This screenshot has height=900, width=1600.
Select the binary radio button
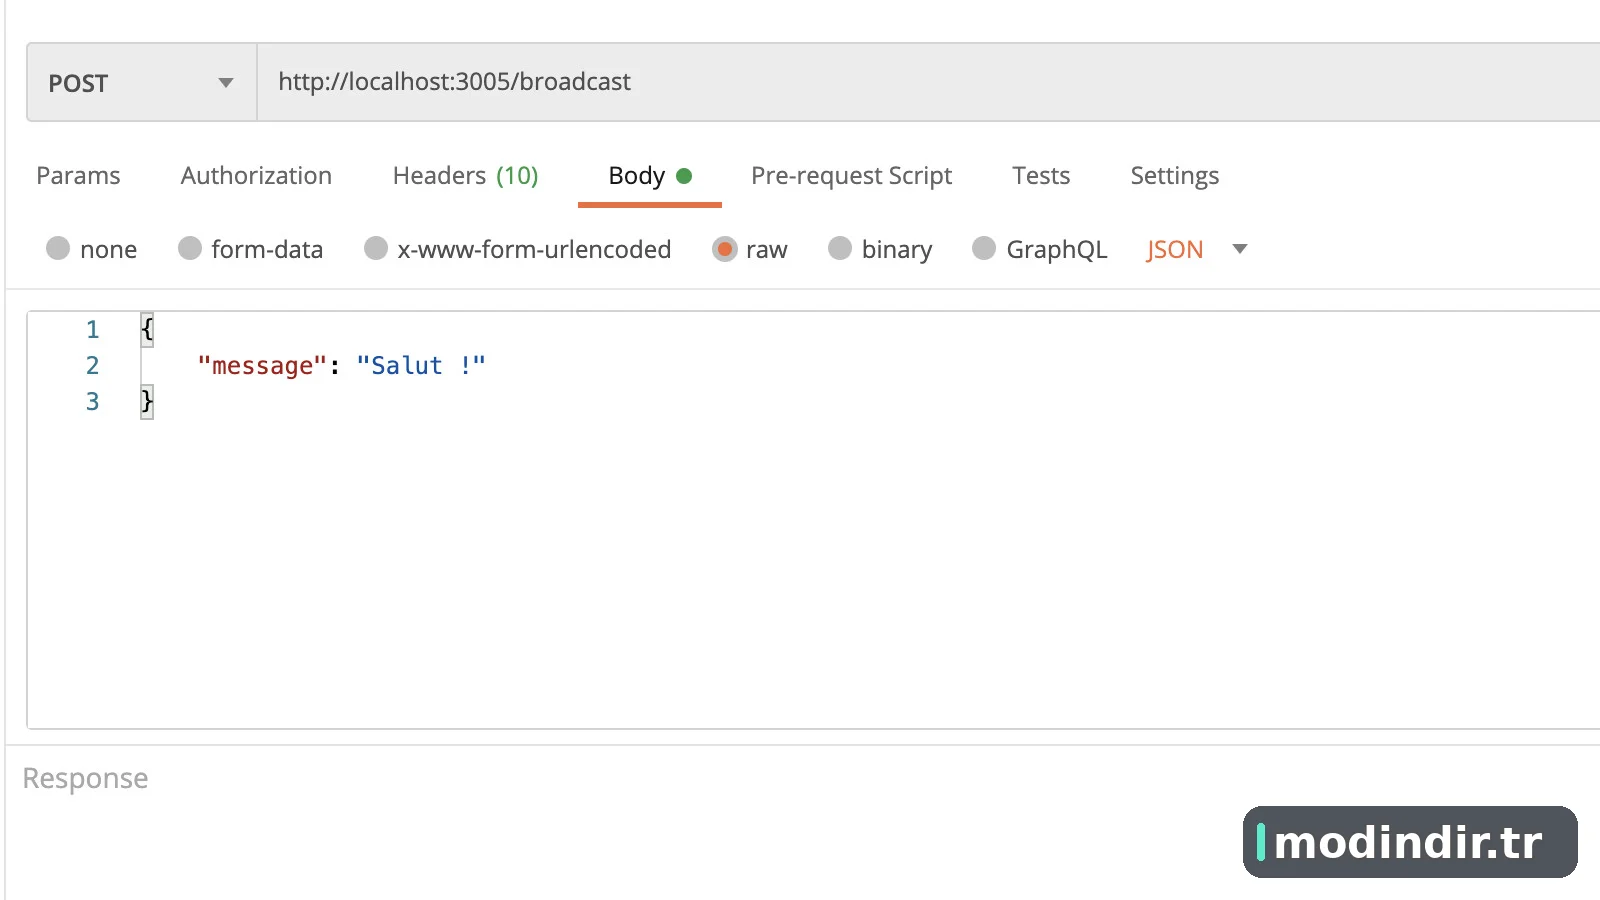pos(840,248)
